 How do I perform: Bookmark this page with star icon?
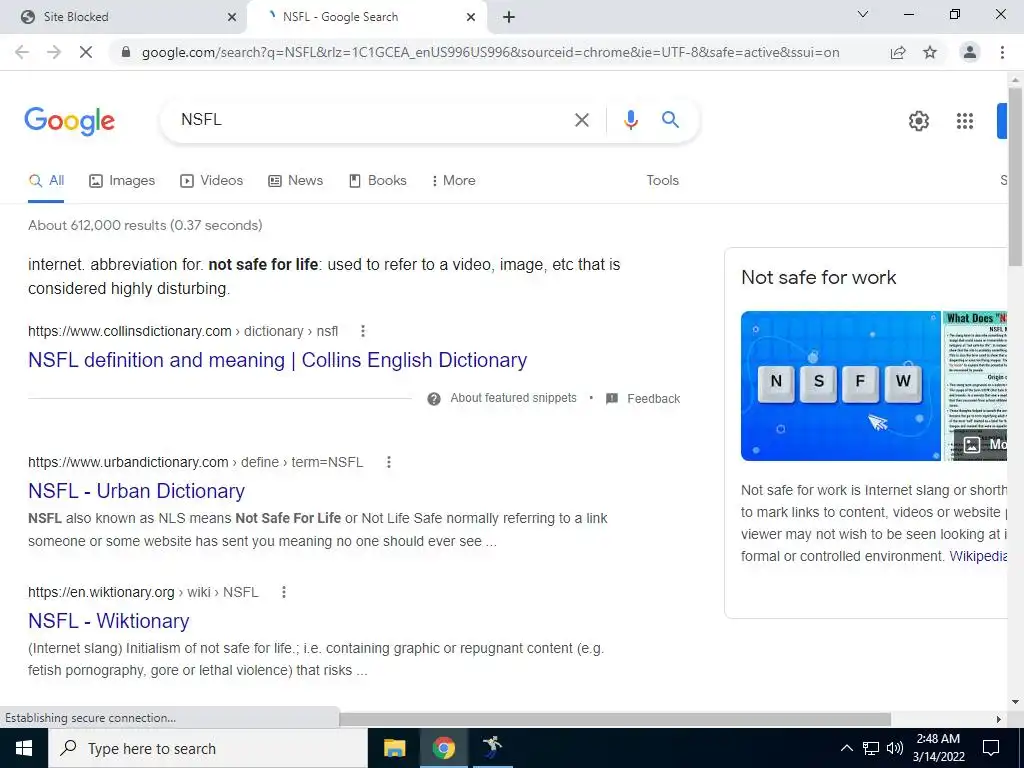click(x=930, y=52)
